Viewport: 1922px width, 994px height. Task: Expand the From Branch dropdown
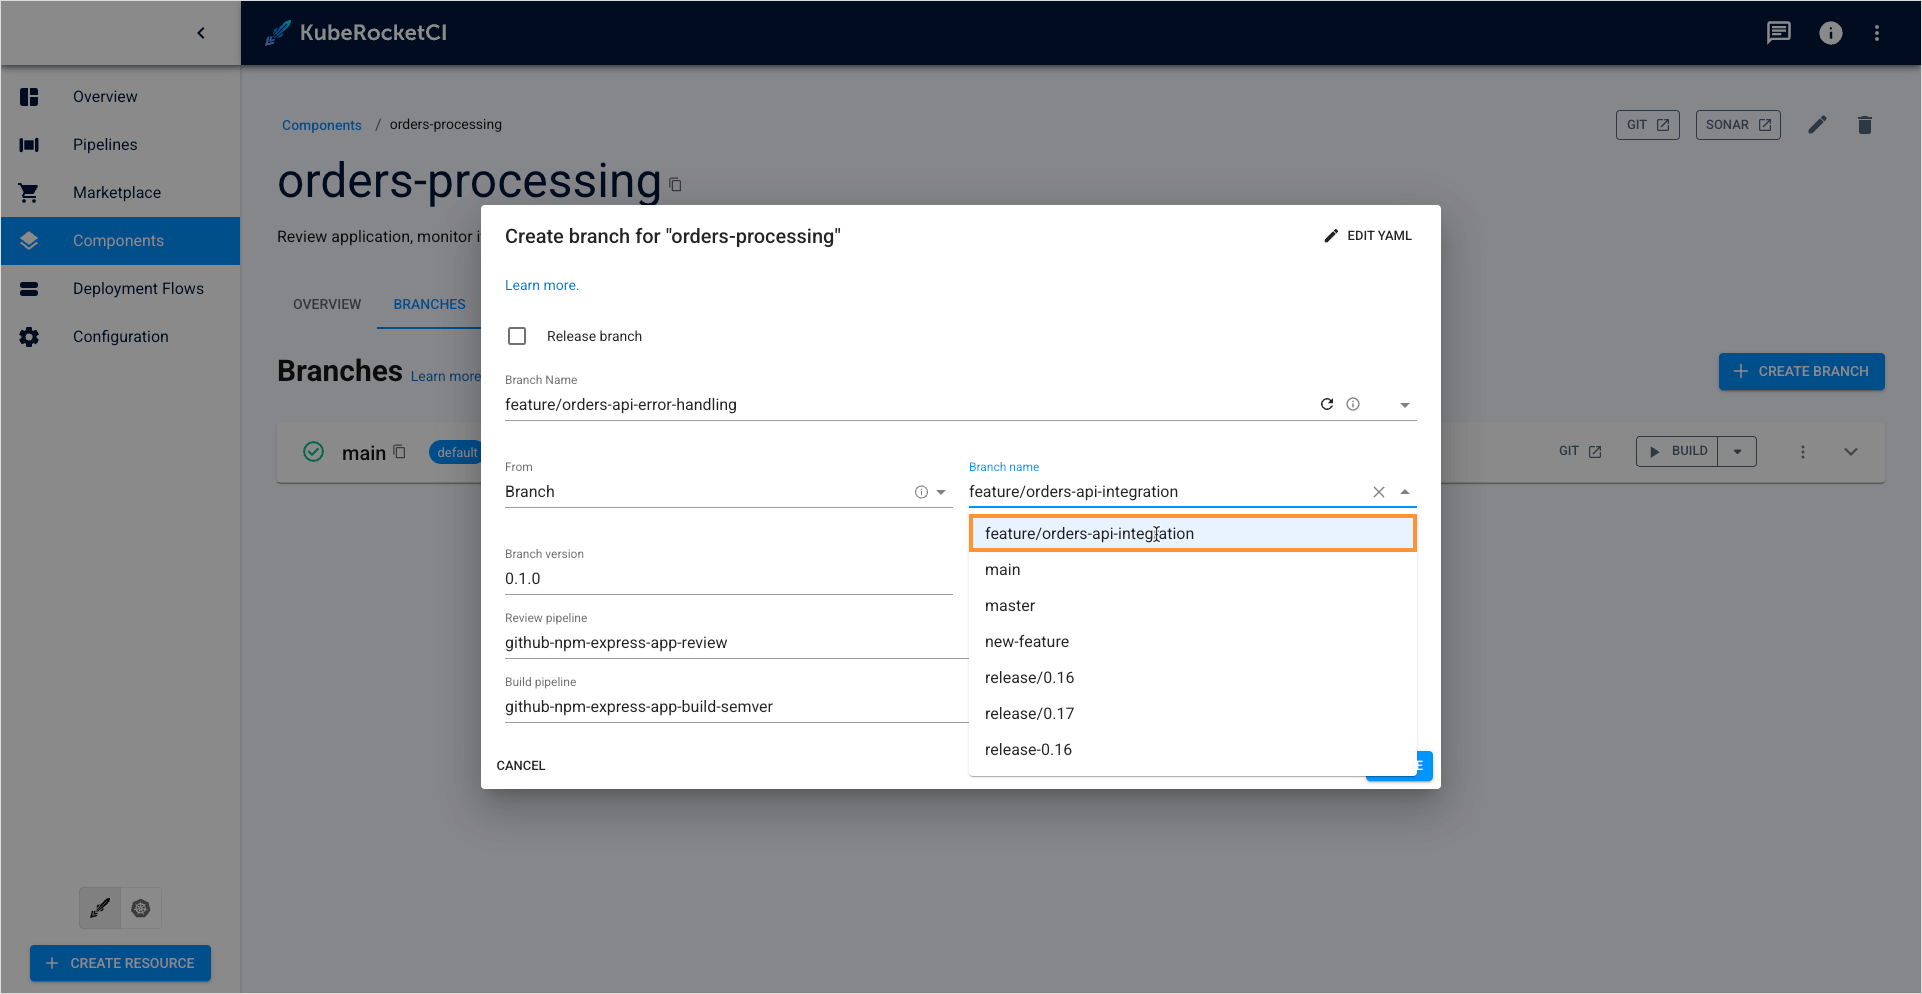[940, 491]
